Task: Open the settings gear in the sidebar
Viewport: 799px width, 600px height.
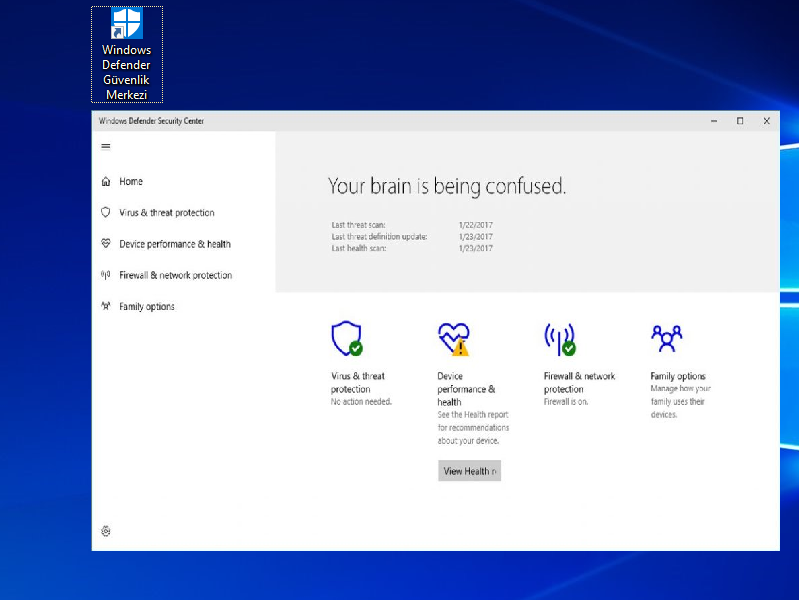Action: point(105,531)
